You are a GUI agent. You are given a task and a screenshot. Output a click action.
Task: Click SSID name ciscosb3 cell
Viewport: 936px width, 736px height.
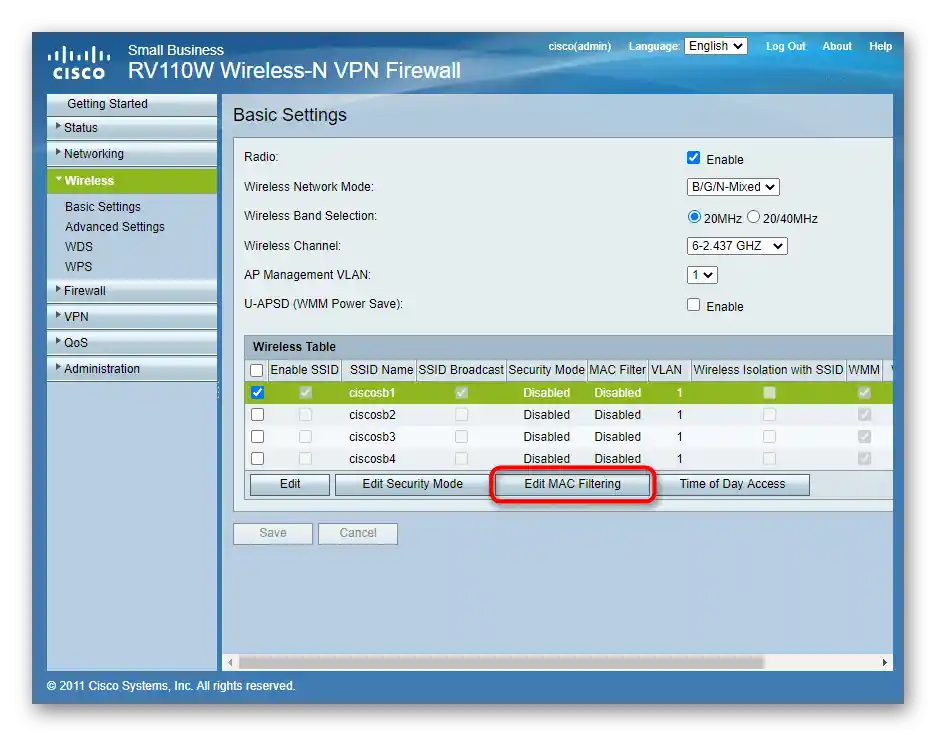372,437
